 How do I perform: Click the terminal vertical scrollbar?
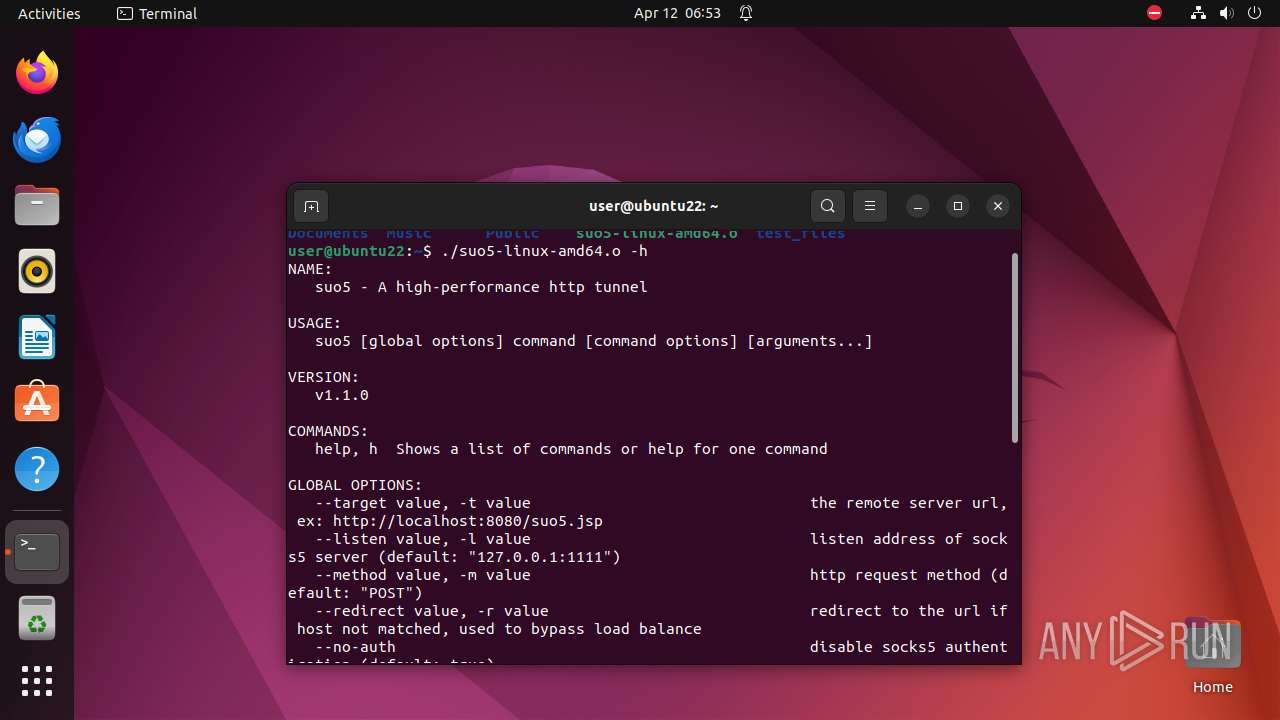(x=1015, y=347)
